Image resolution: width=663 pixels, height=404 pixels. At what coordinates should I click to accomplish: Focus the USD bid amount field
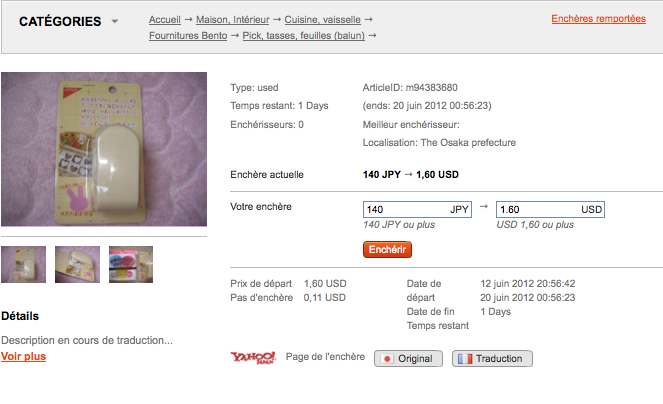[x=550, y=209]
